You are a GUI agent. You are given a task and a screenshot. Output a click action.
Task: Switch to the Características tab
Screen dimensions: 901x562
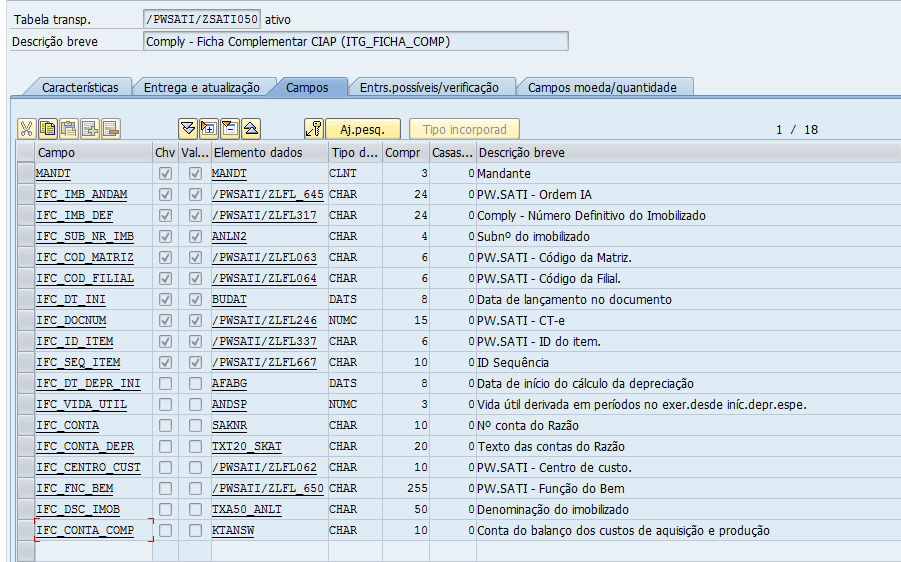pos(79,88)
